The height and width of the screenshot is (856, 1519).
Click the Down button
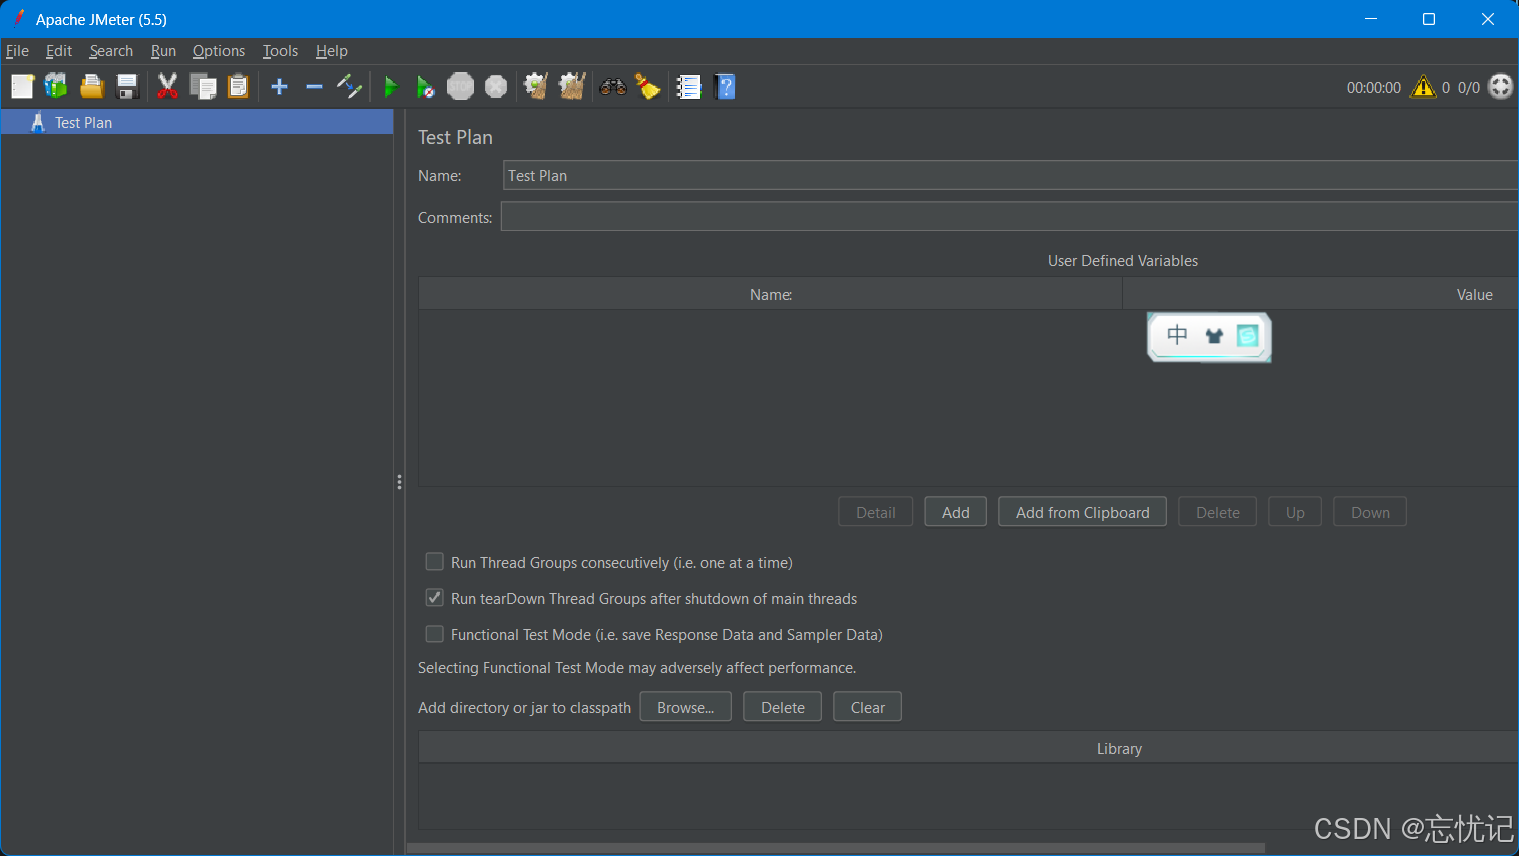click(1370, 512)
